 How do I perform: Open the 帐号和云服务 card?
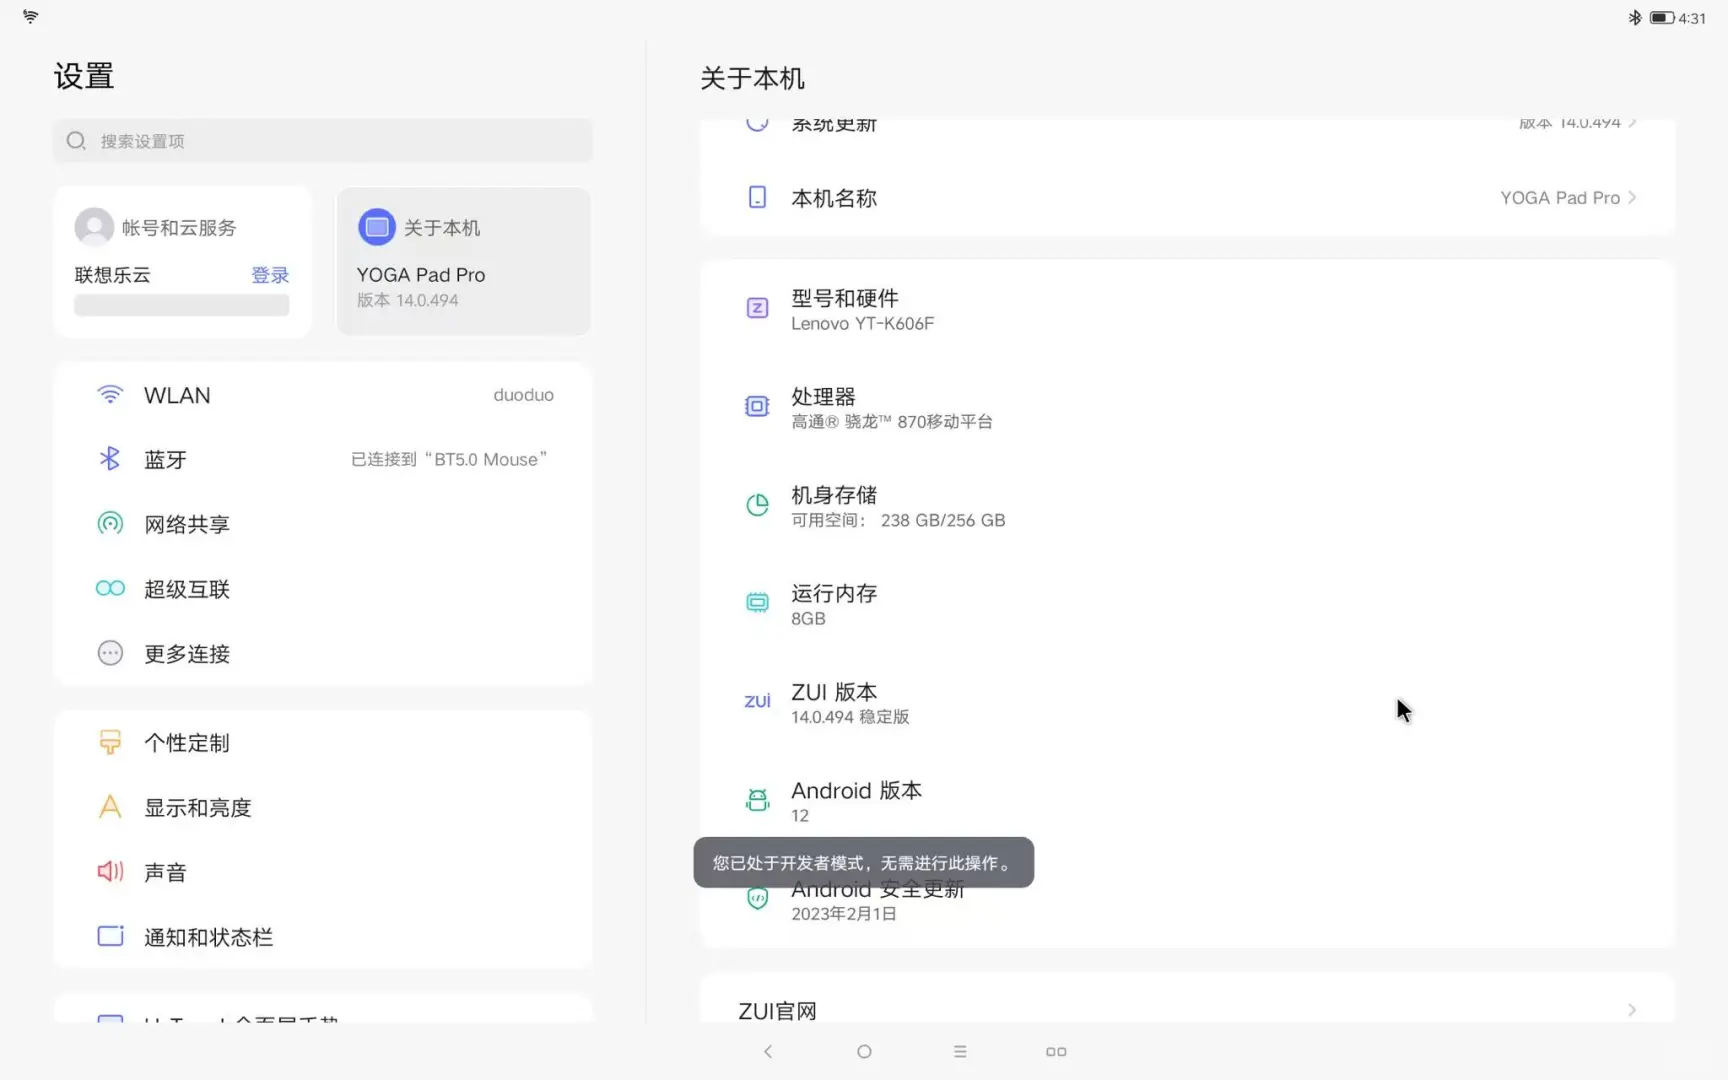pyautogui.click(x=182, y=261)
